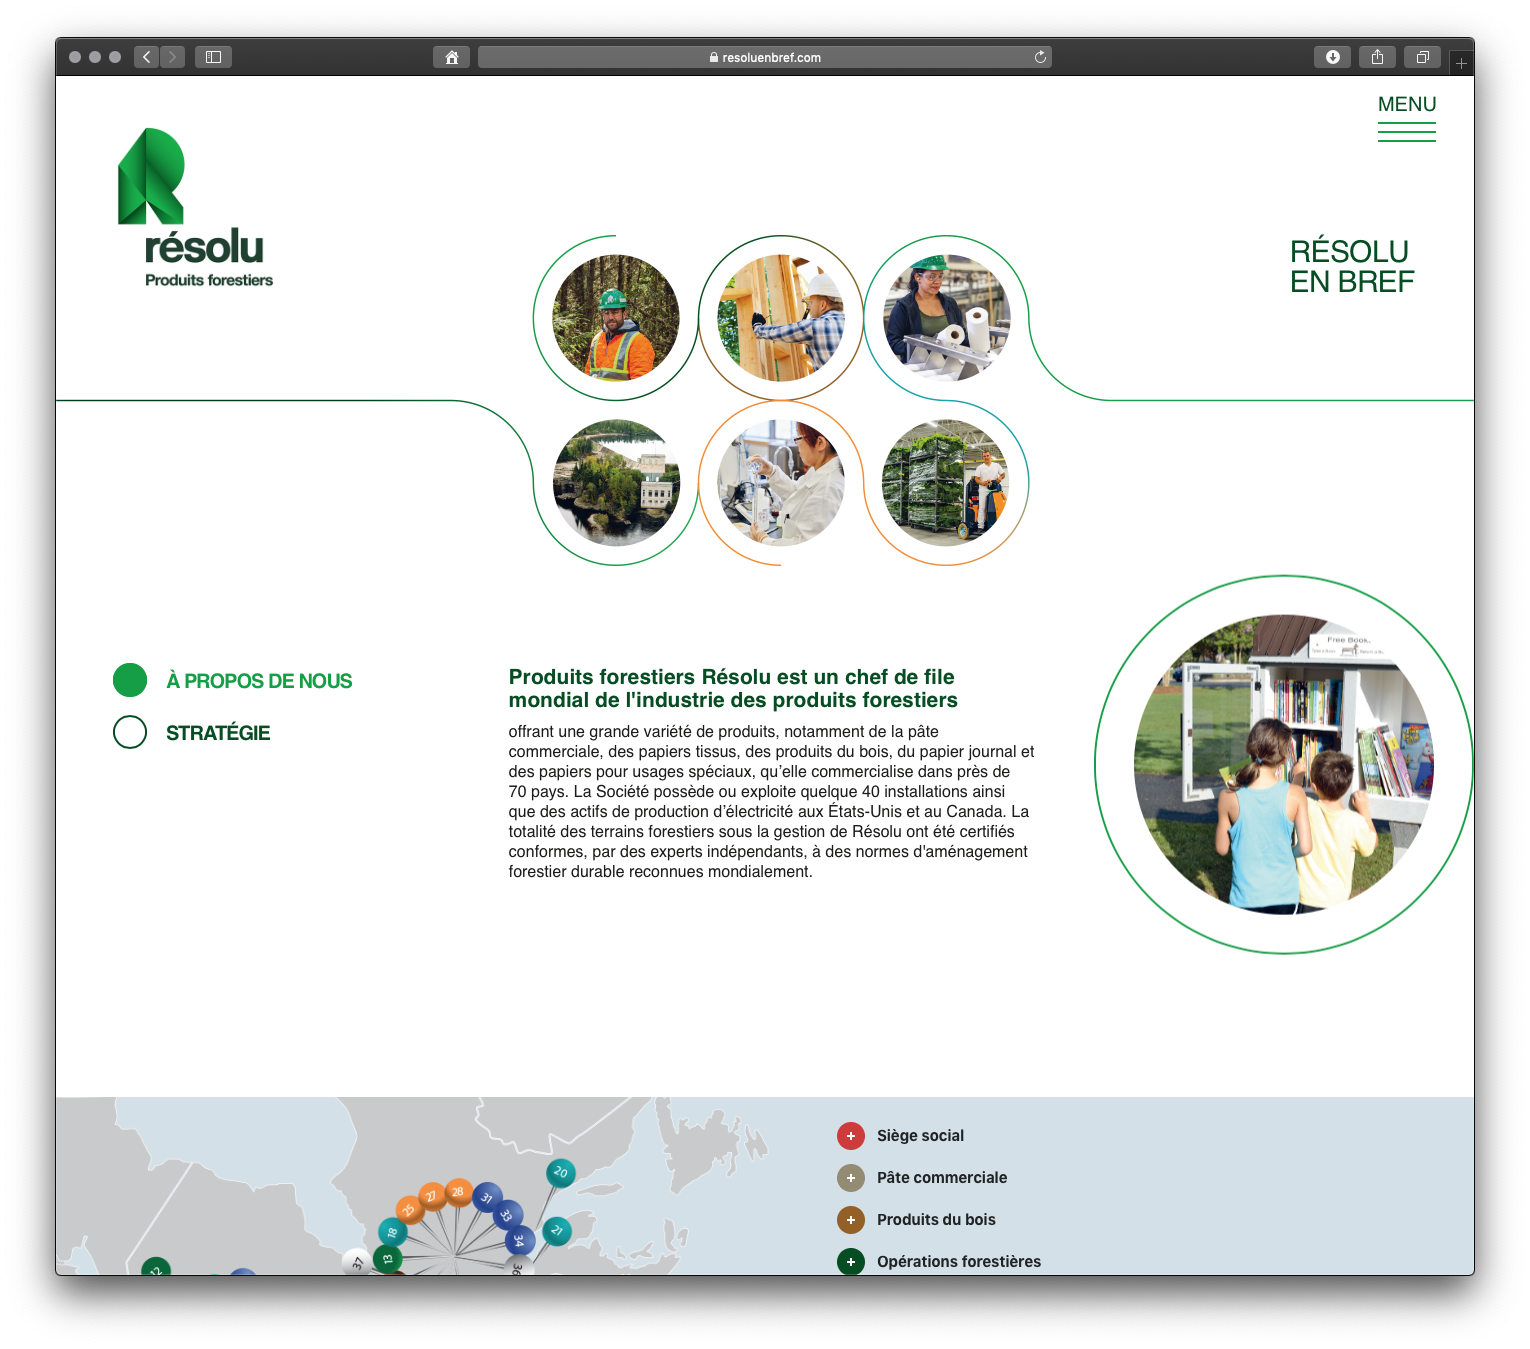Toggle the Safari sidebar button
1530x1349 pixels.
coord(213,57)
